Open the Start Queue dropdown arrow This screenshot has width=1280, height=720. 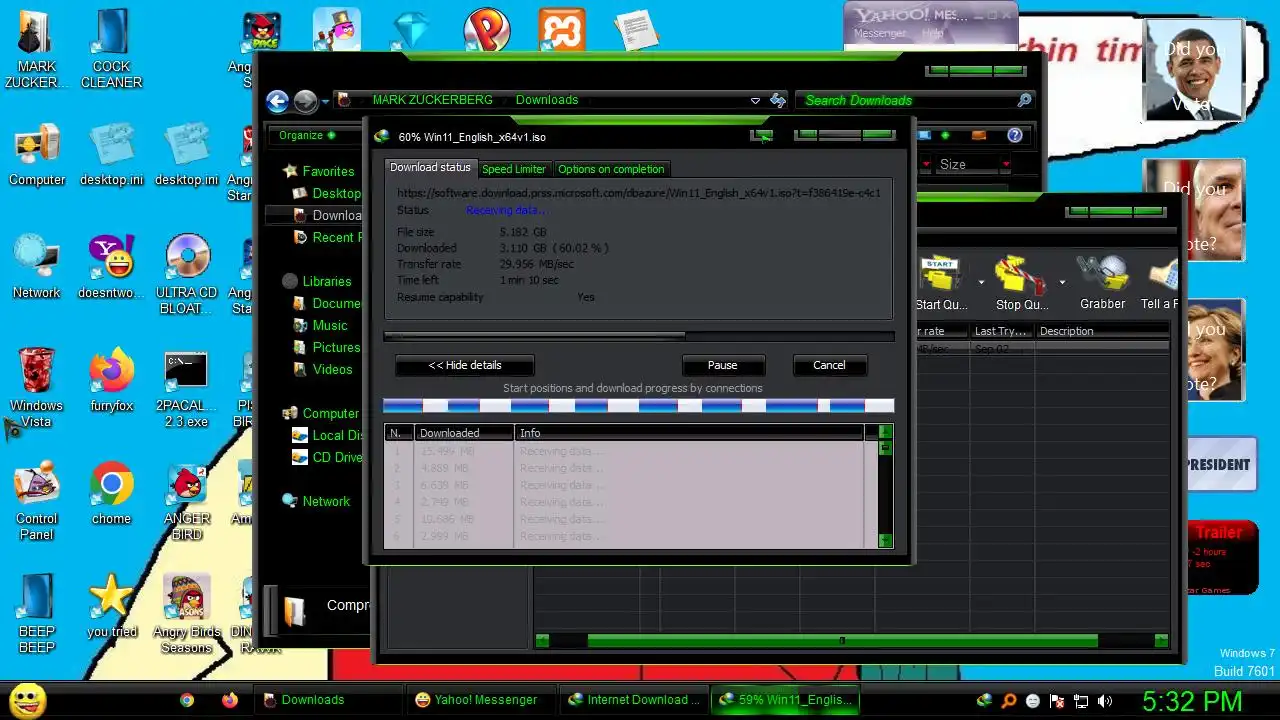pyautogui.click(x=981, y=283)
